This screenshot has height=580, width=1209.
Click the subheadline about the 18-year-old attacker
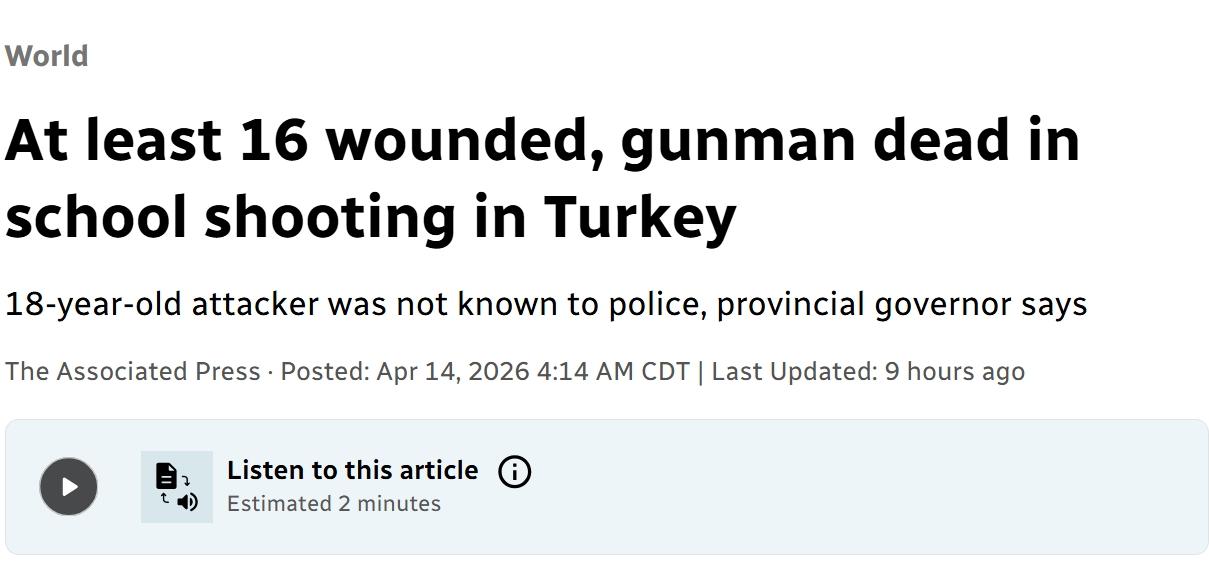click(x=546, y=304)
